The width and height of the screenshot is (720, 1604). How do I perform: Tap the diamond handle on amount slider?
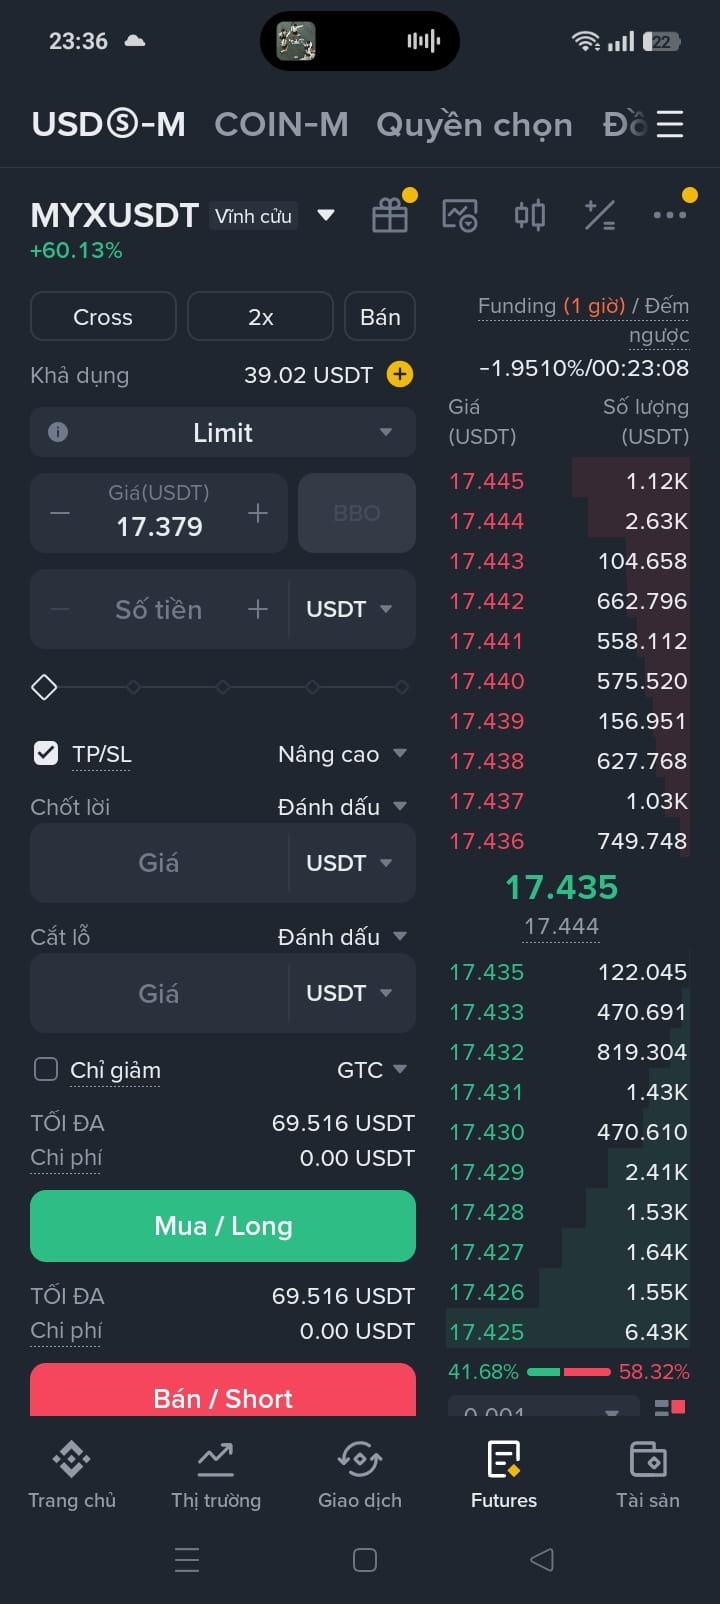click(44, 687)
